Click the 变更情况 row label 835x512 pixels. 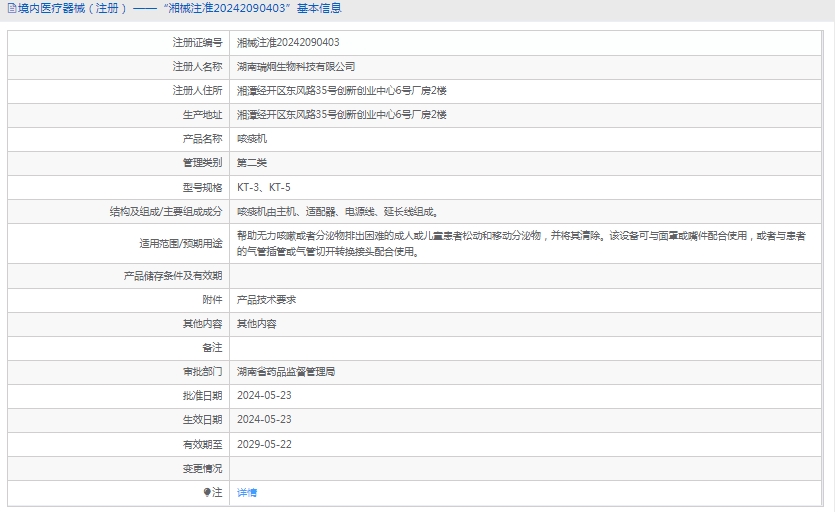[x=202, y=468]
